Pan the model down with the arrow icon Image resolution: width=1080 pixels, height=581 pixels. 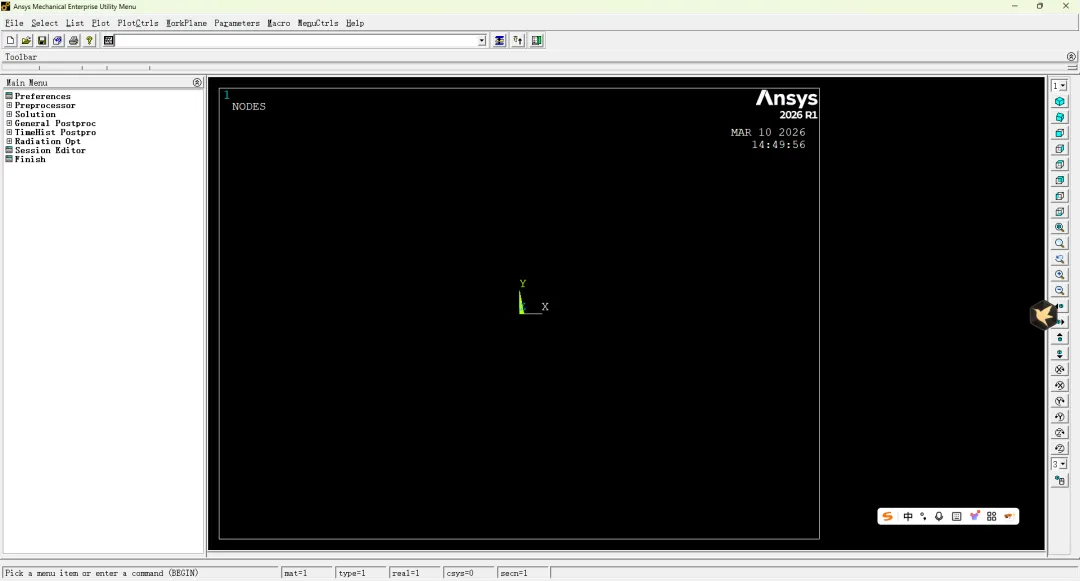[1059, 354]
